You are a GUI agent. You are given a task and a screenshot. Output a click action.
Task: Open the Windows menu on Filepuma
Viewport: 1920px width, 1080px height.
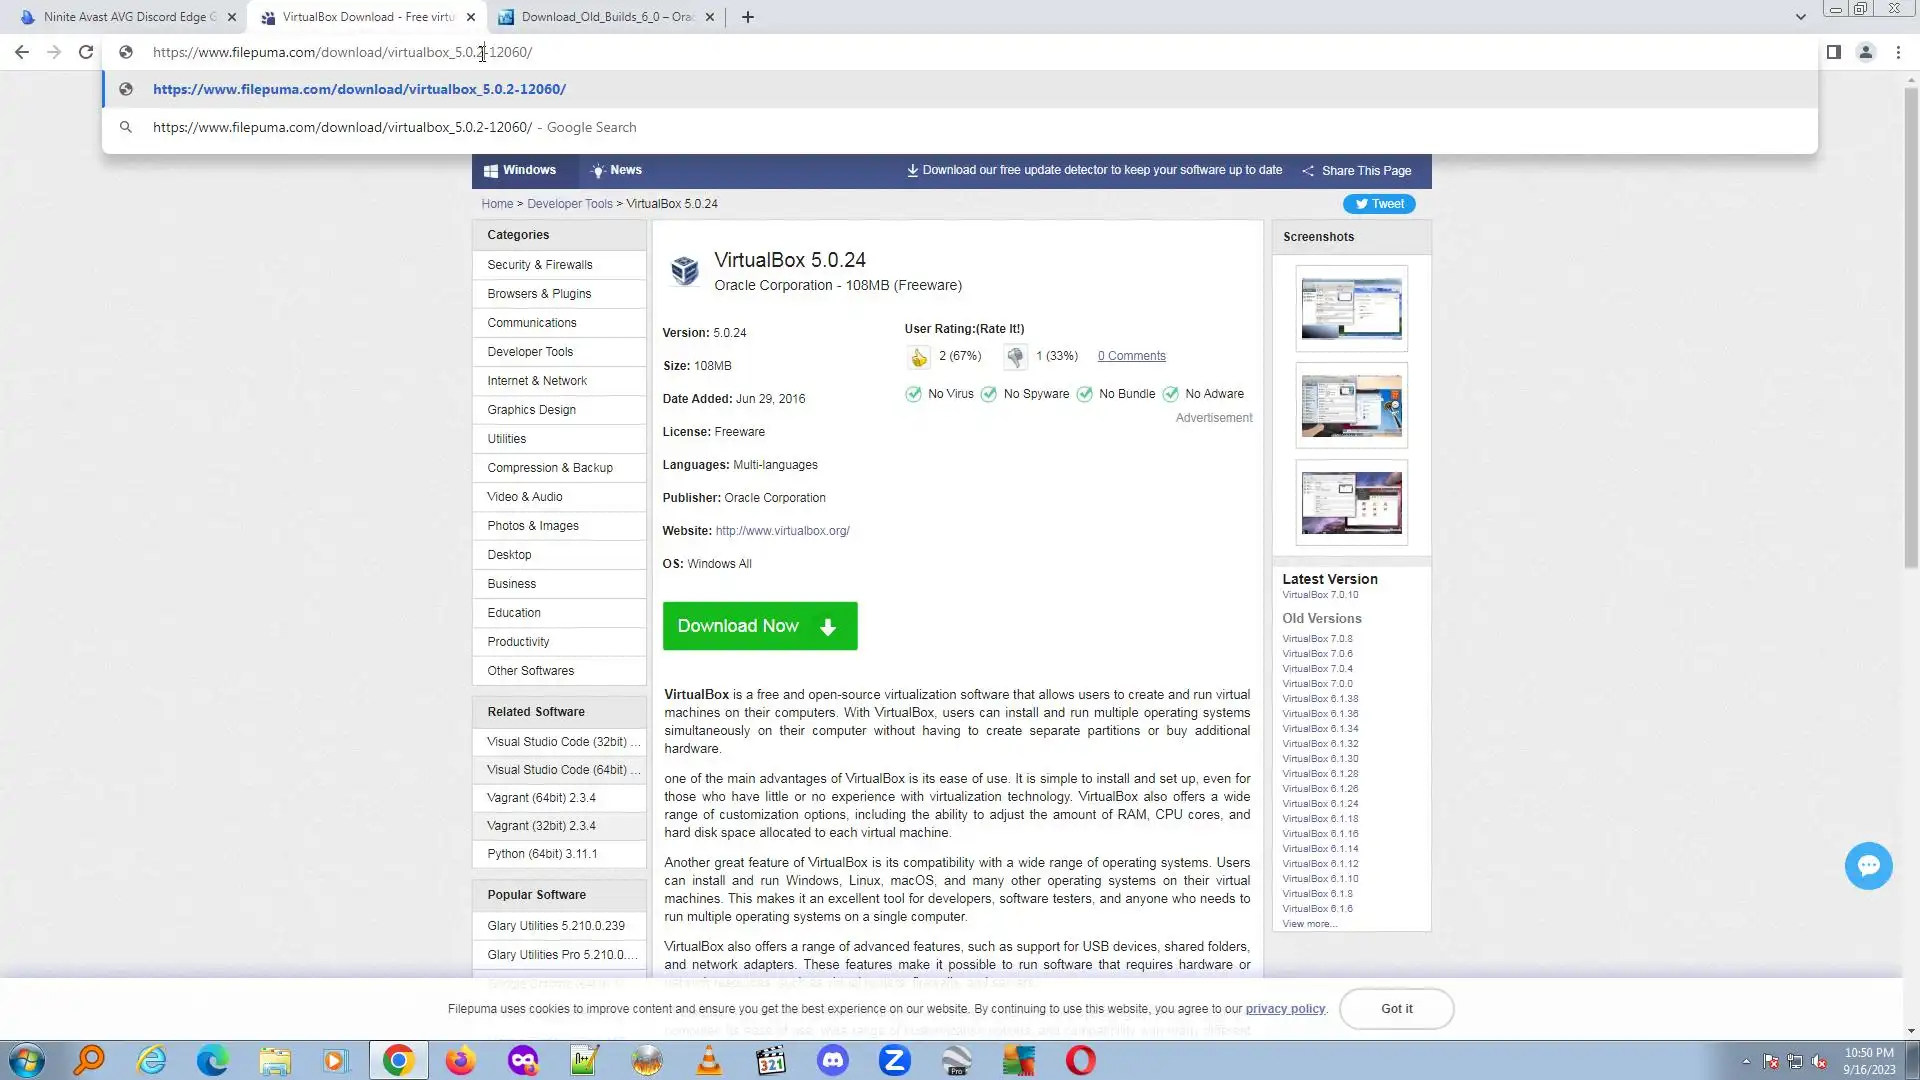pyautogui.click(x=520, y=170)
